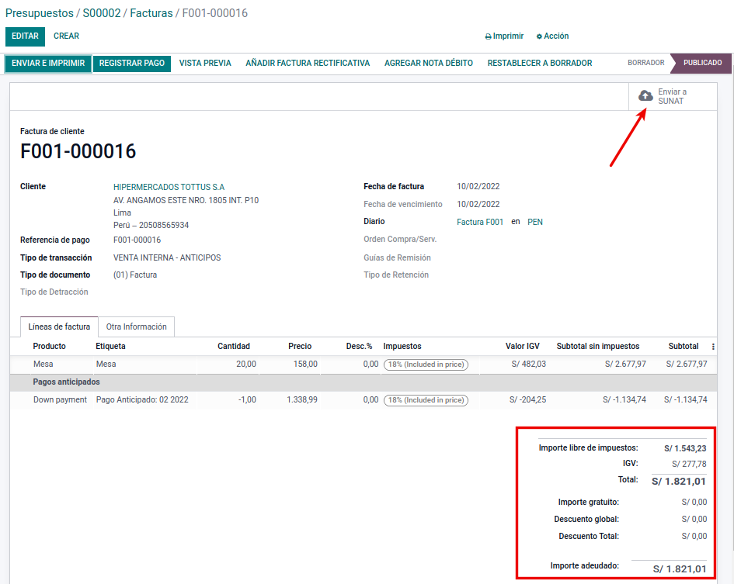Screen dimensions: 734x584
Task: Open VISTA PREVIA of the invoice
Action: [x=205, y=63]
